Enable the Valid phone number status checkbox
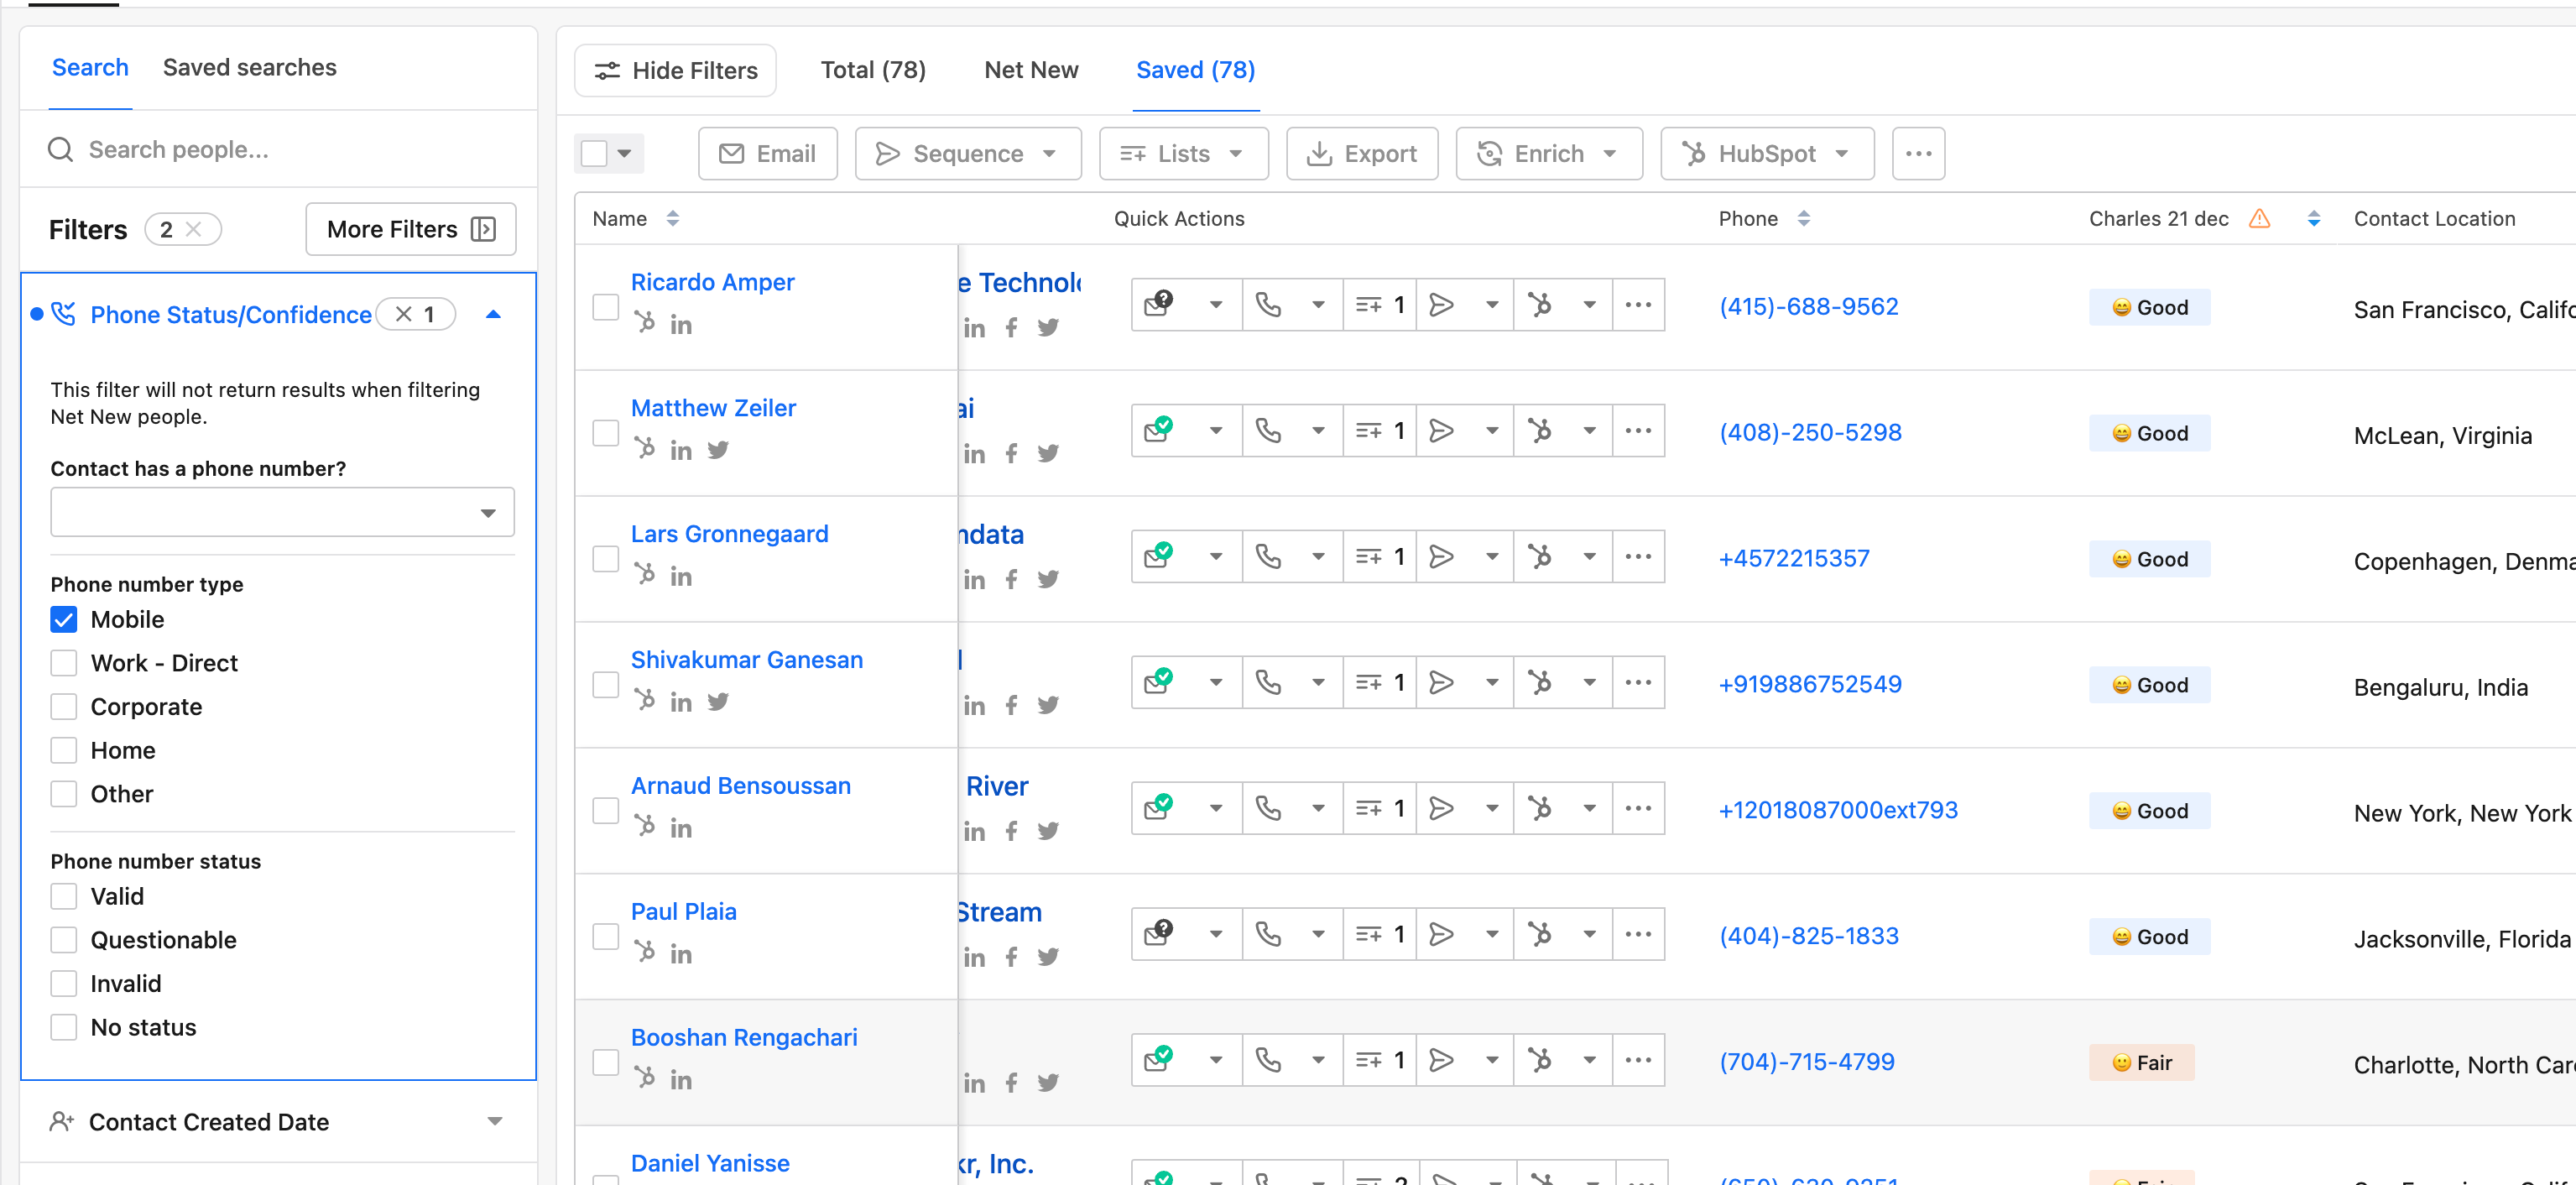 coord(64,897)
